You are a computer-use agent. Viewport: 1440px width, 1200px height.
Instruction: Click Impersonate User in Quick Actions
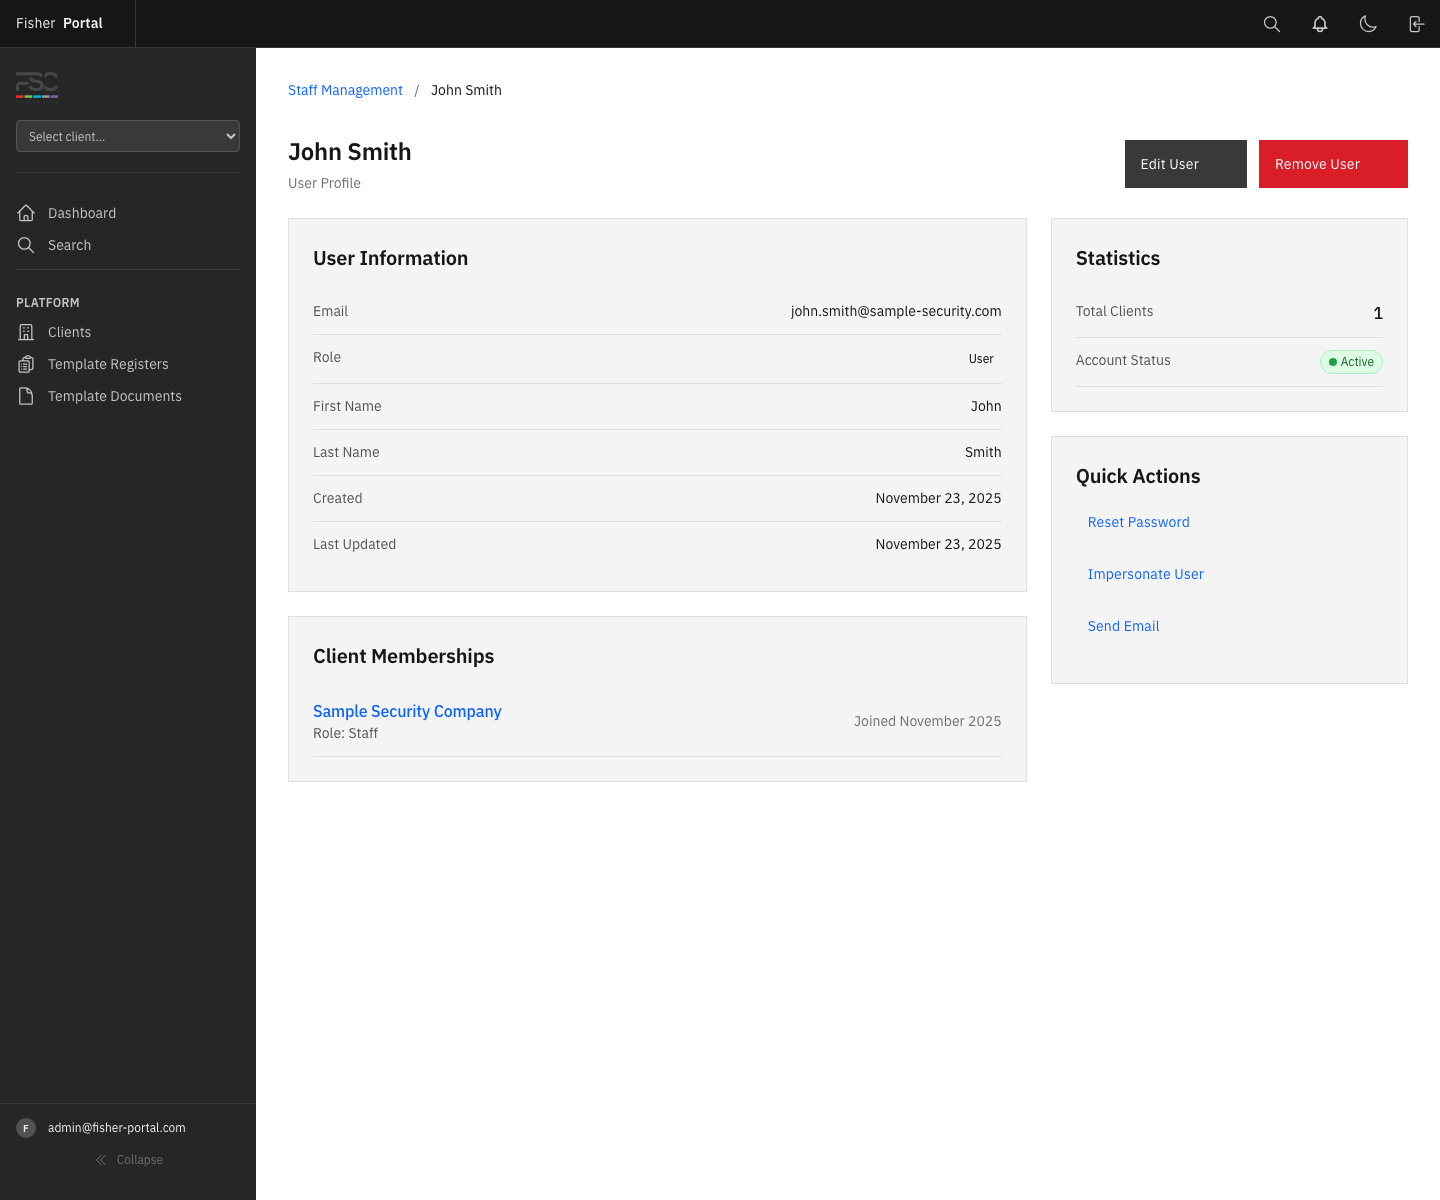(1146, 574)
